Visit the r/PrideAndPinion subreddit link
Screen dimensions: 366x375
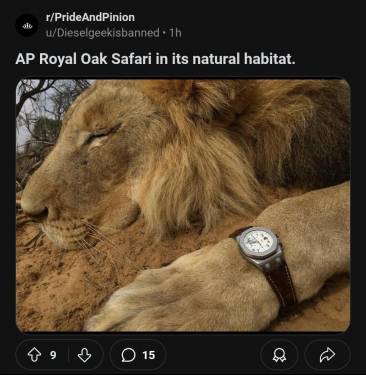90,17
